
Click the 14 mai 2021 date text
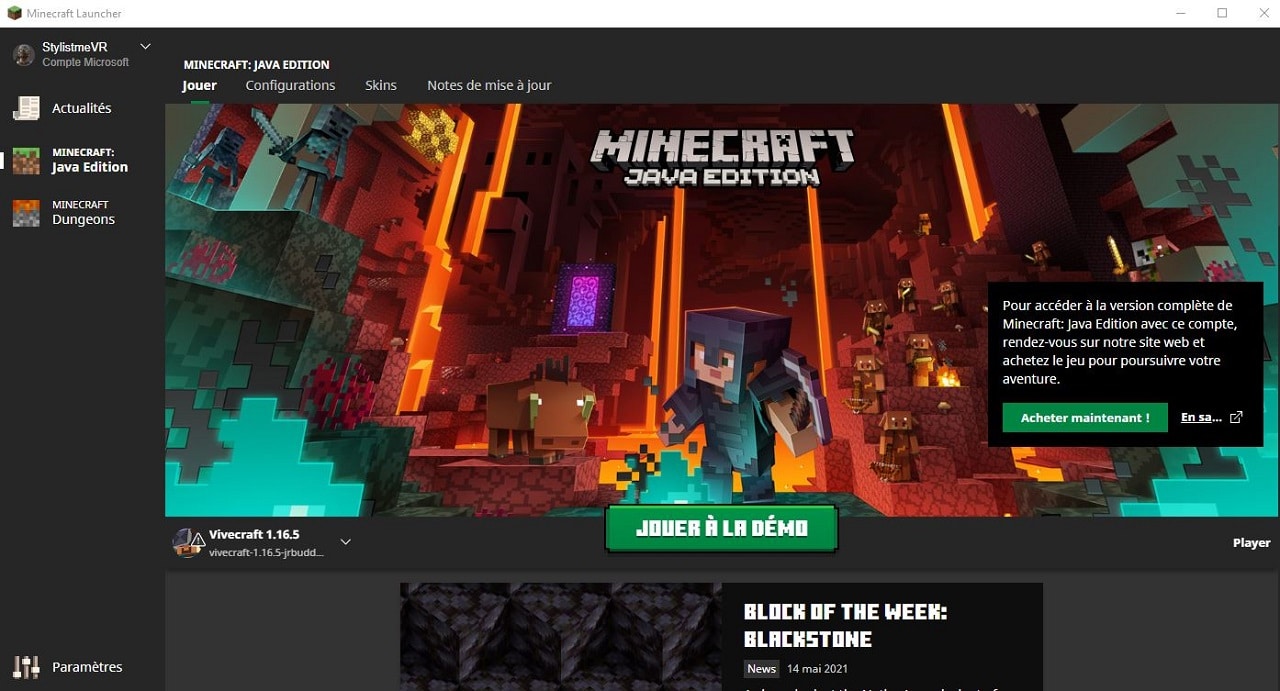pos(817,668)
